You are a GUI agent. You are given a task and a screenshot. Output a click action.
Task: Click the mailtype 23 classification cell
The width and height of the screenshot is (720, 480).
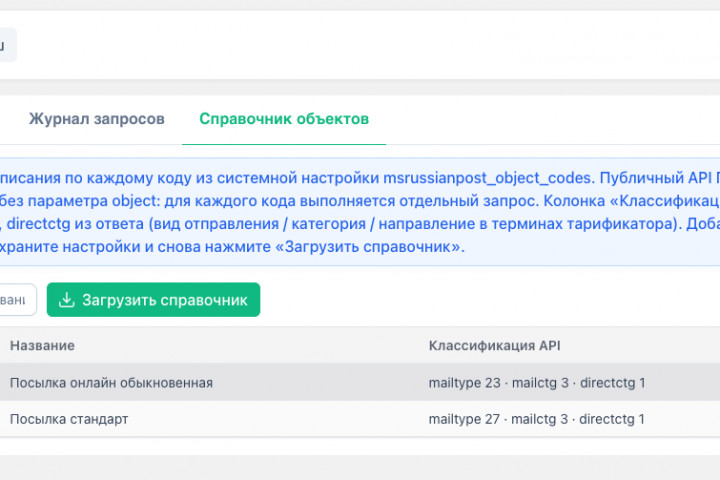pos(464,382)
